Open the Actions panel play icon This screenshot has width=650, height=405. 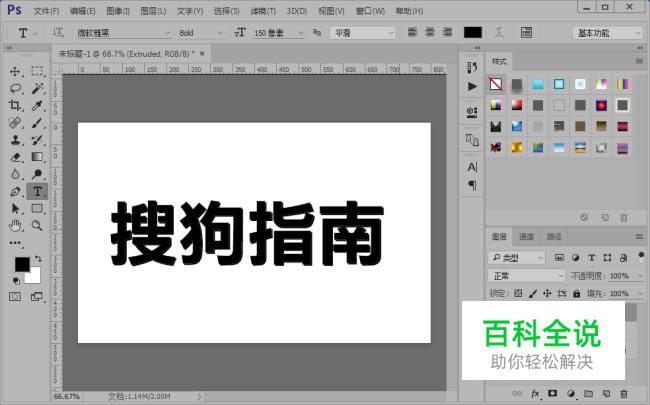click(472, 86)
